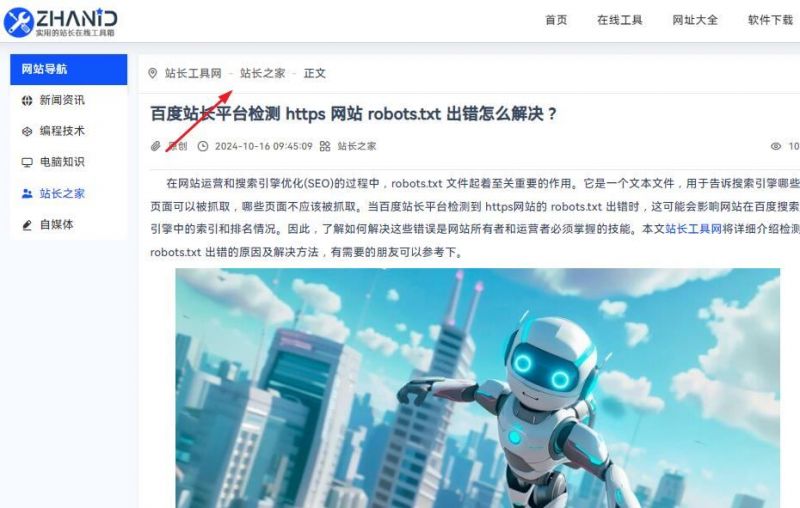Screen dimensions: 800x508
Task: Click the 站长工具网 breadcrumb link
Action: 193,73
